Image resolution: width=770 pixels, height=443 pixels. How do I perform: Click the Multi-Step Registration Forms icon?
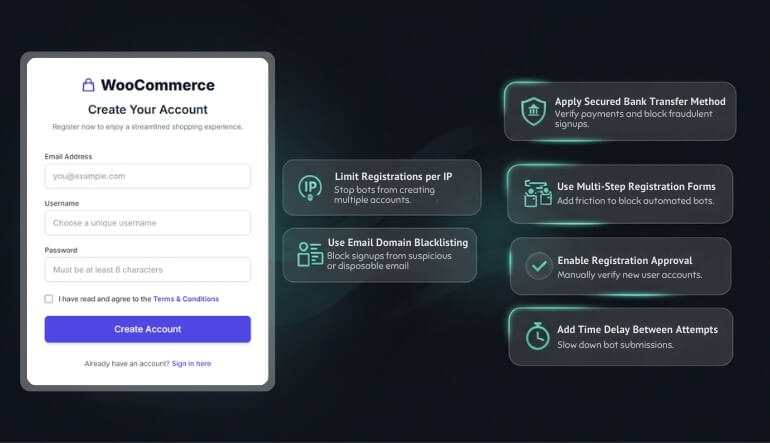538,193
